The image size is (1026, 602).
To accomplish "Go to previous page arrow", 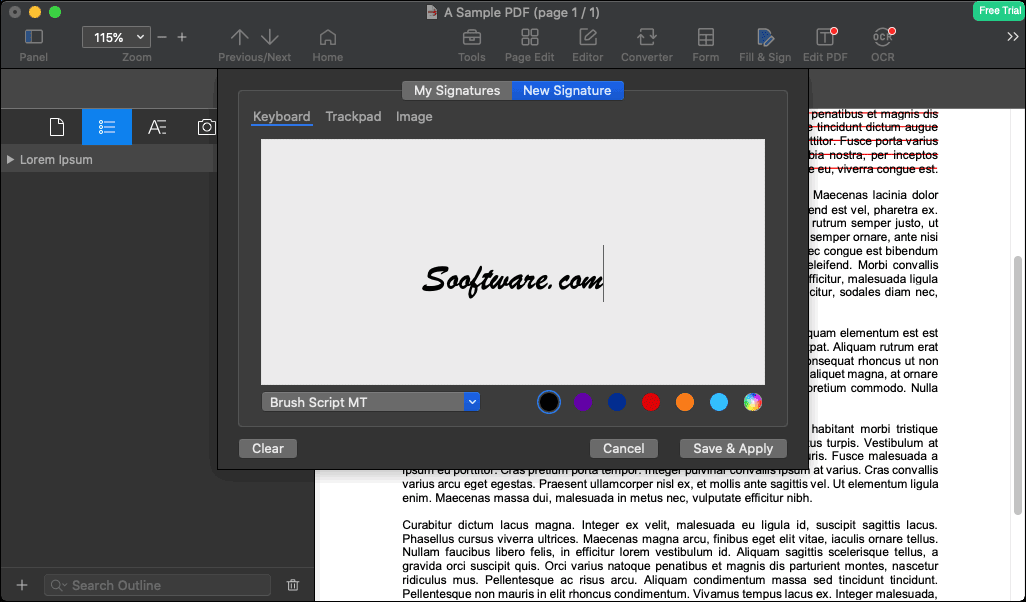I will coord(239,37).
